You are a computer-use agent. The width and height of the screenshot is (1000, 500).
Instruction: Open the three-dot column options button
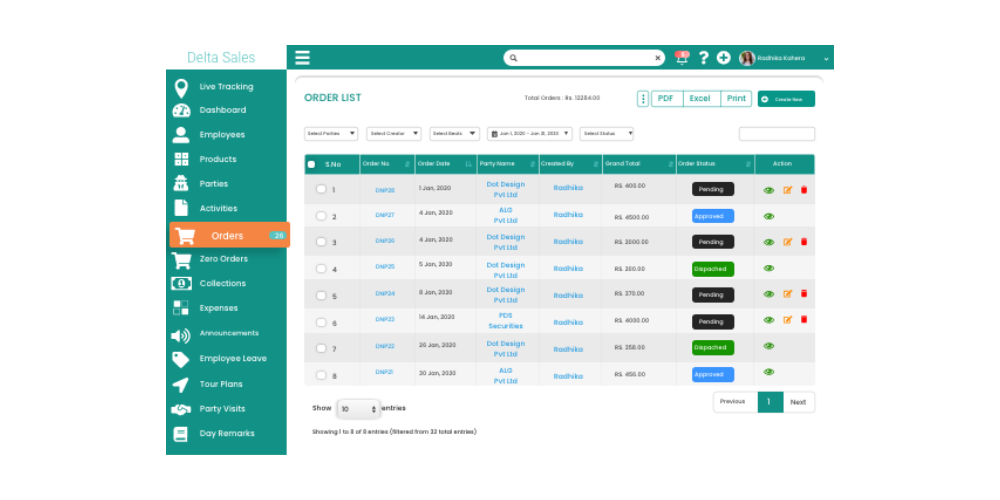pos(643,98)
